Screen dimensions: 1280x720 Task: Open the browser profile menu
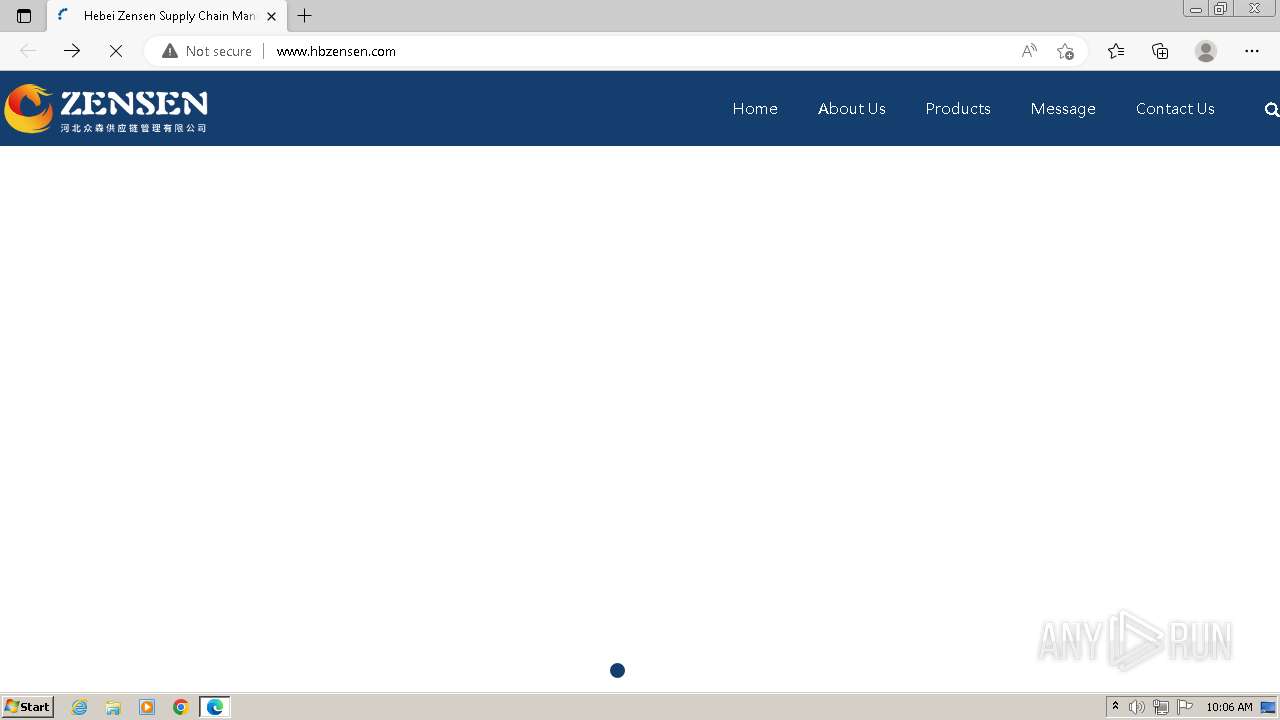pyautogui.click(x=1206, y=51)
